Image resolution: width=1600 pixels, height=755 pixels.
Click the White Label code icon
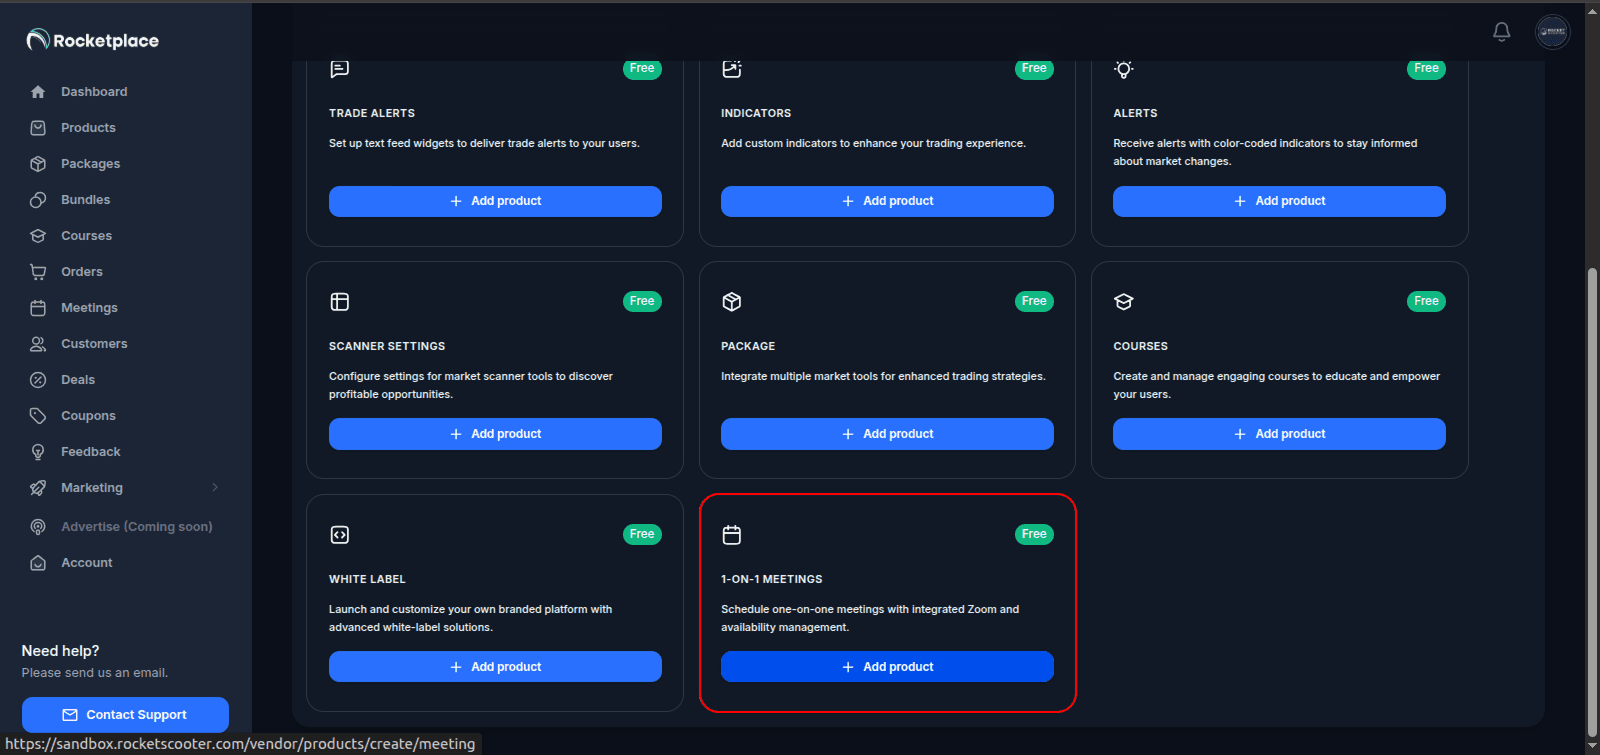tap(340, 535)
